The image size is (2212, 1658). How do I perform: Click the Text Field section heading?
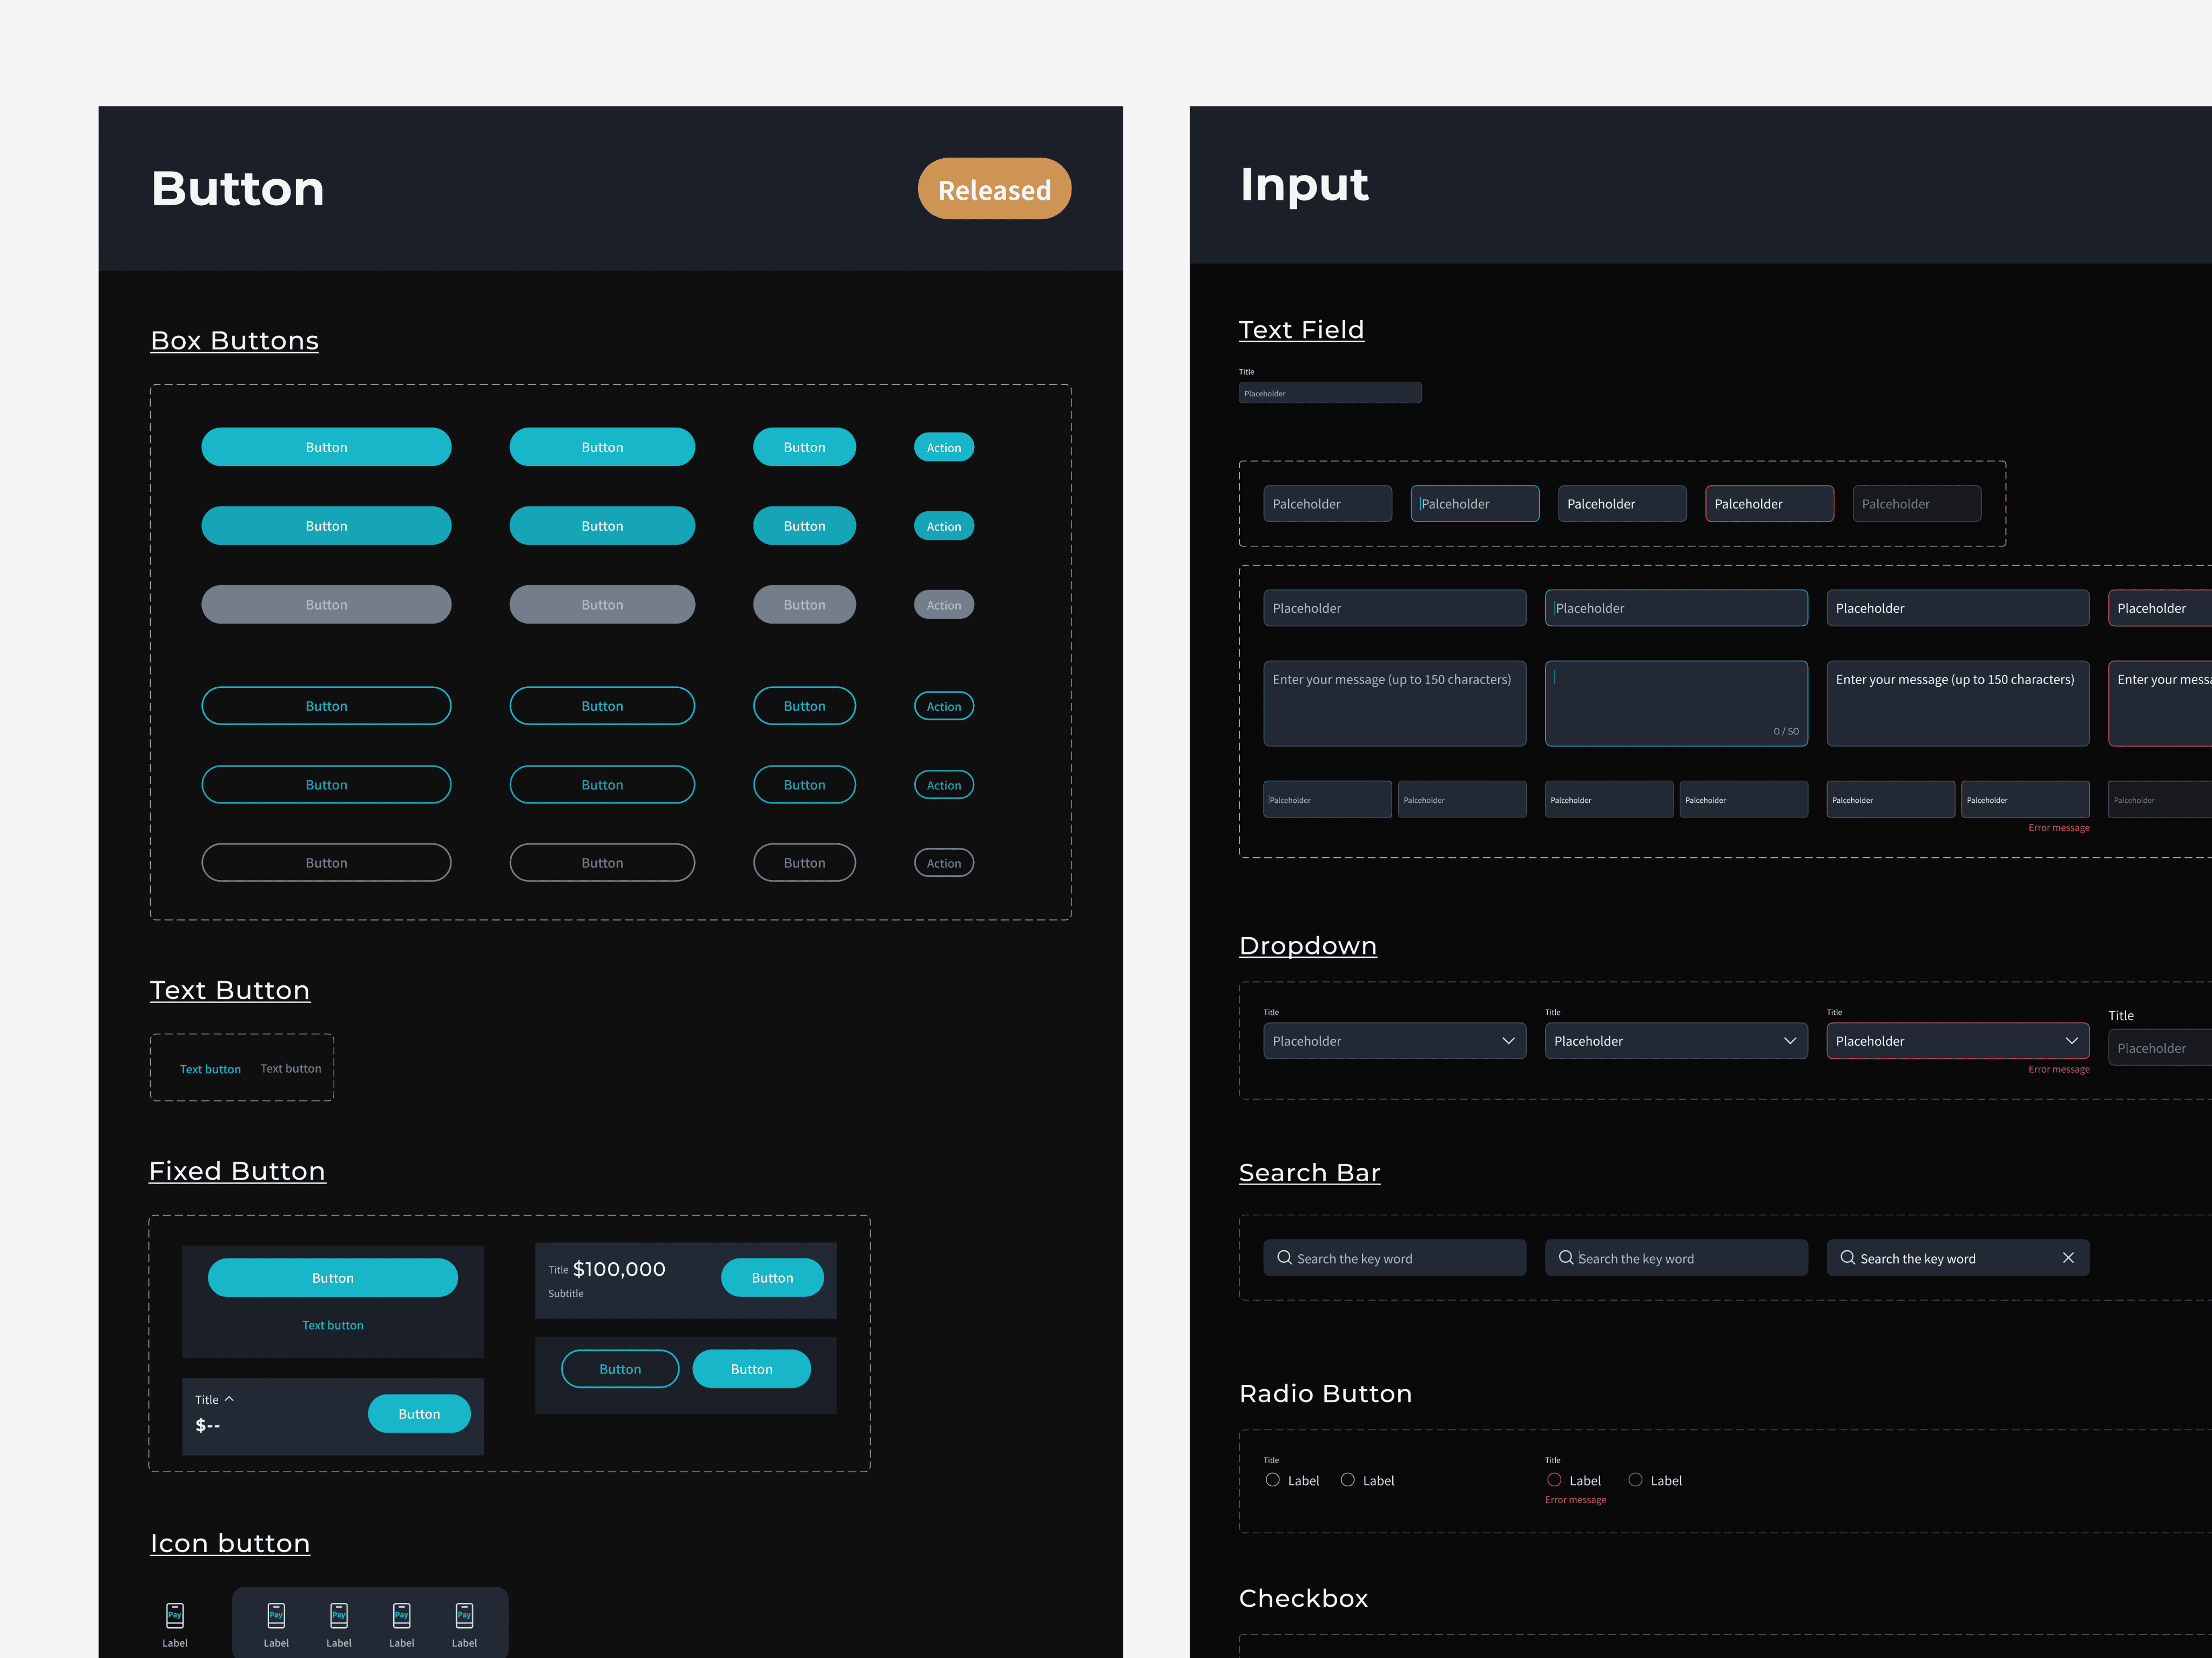point(1301,330)
